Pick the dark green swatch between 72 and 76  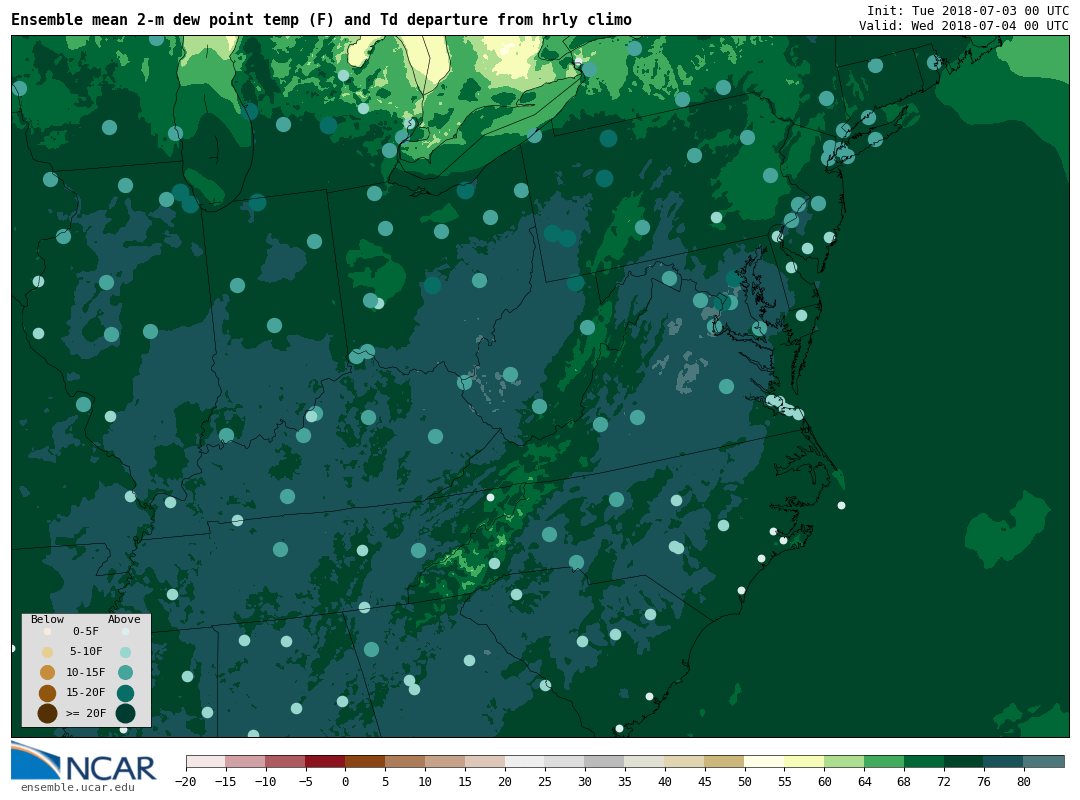(x=964, y=761)
